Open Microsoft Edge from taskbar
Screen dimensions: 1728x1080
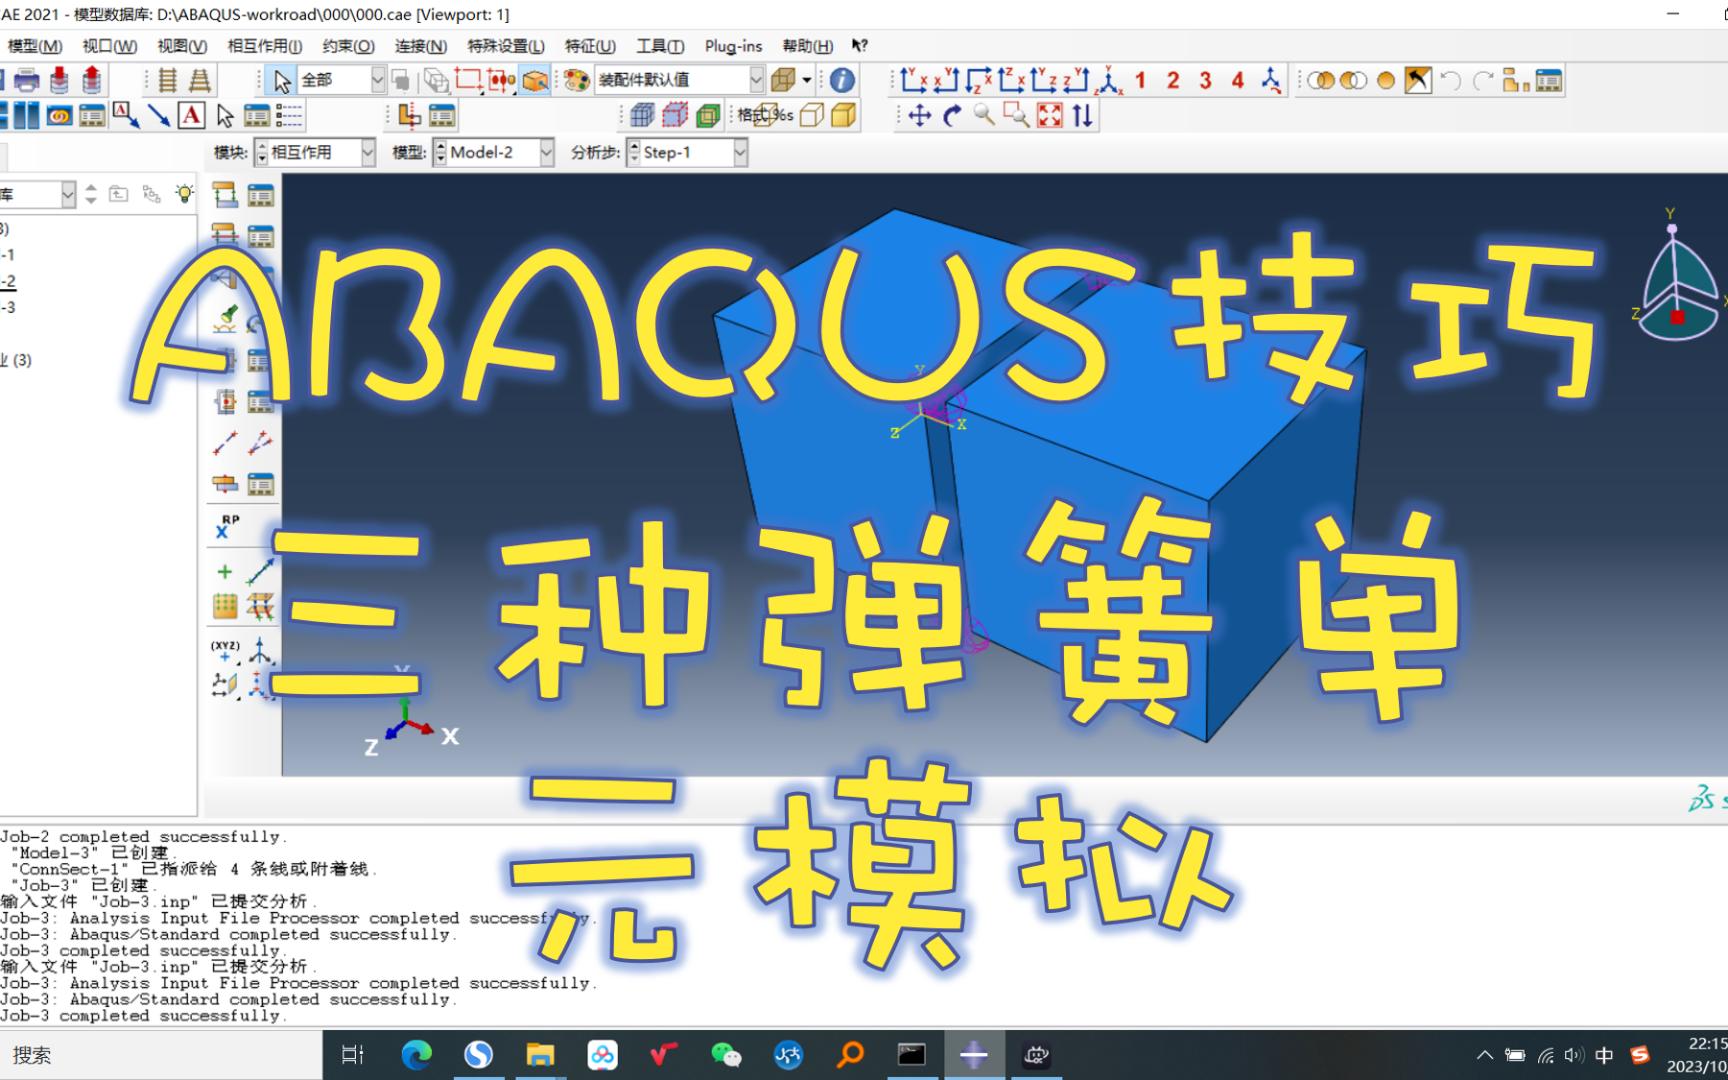point(416,1054)
